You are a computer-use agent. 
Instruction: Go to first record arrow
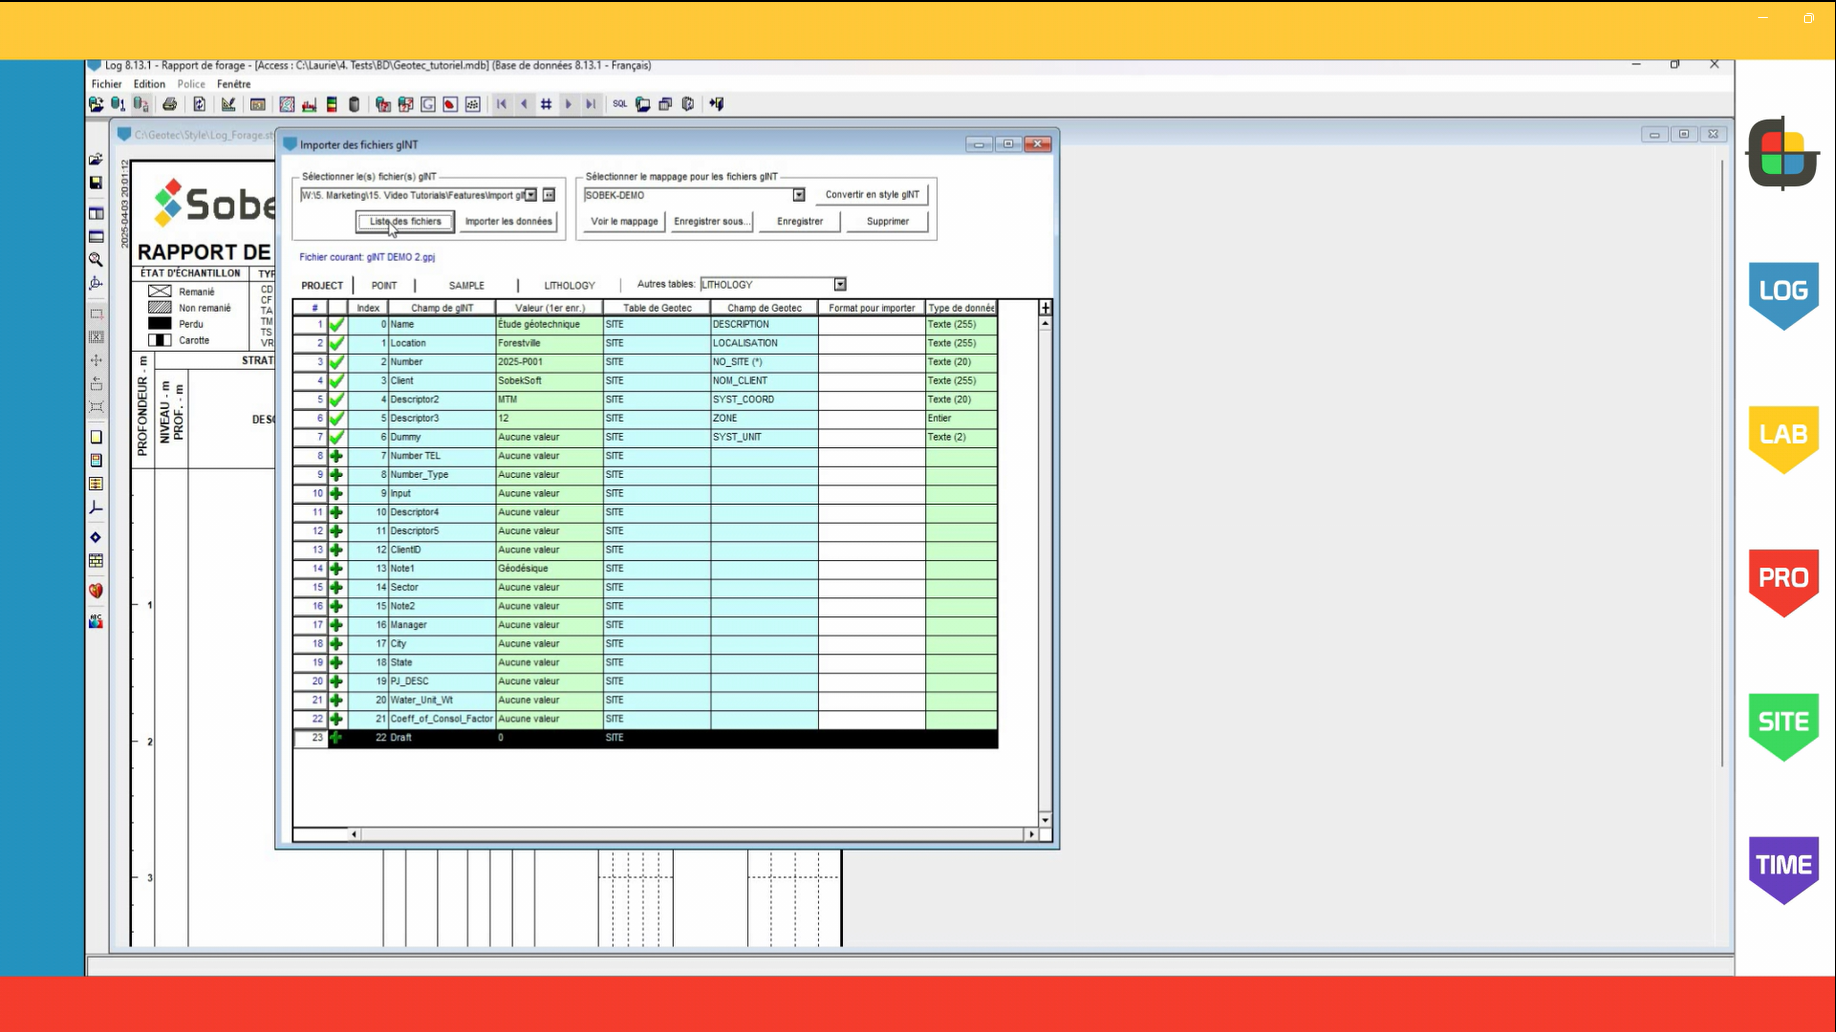[502, 104]
